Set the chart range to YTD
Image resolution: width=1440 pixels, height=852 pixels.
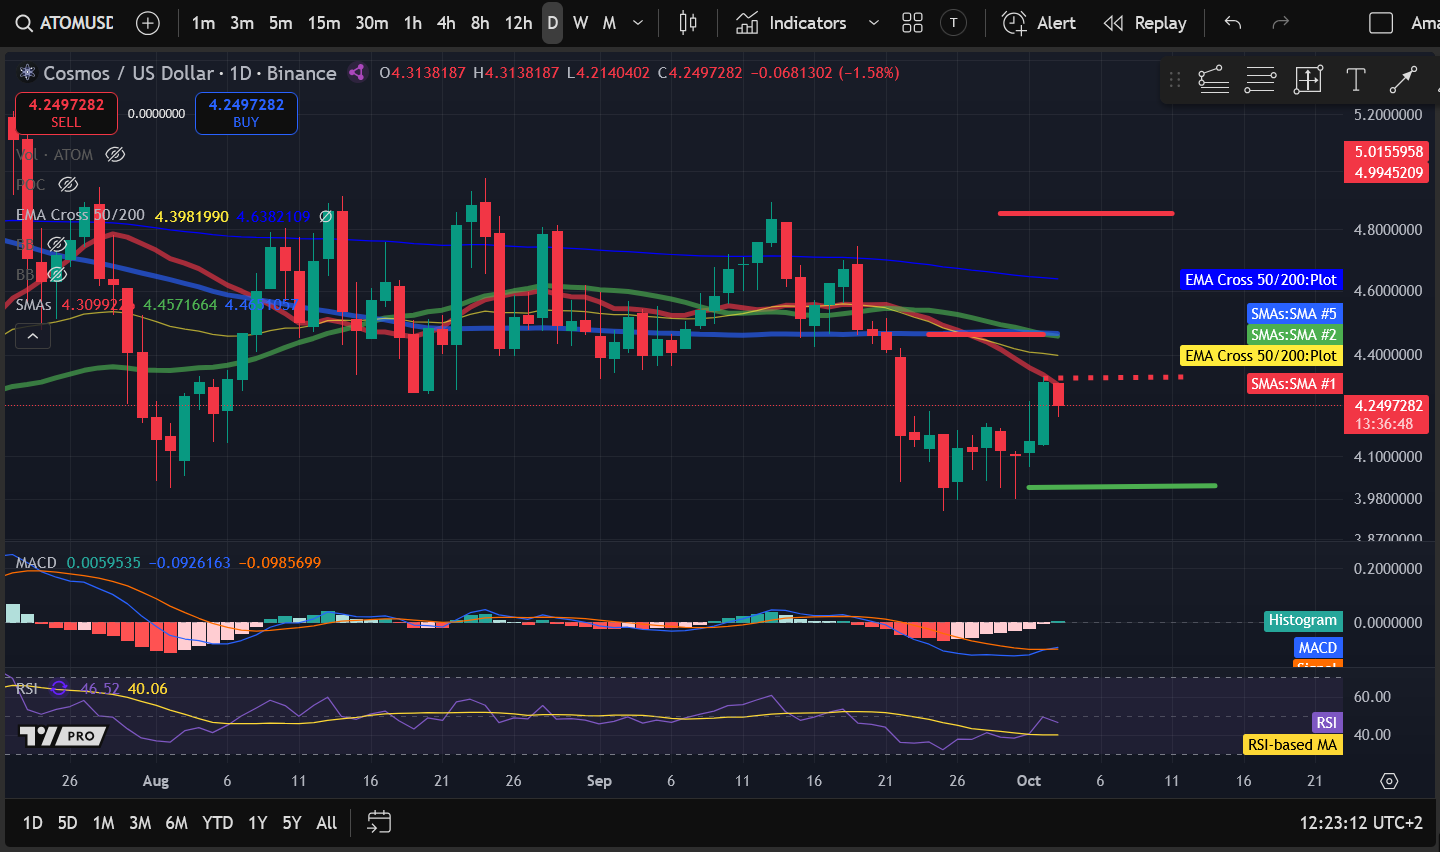[x=218, y=823]
